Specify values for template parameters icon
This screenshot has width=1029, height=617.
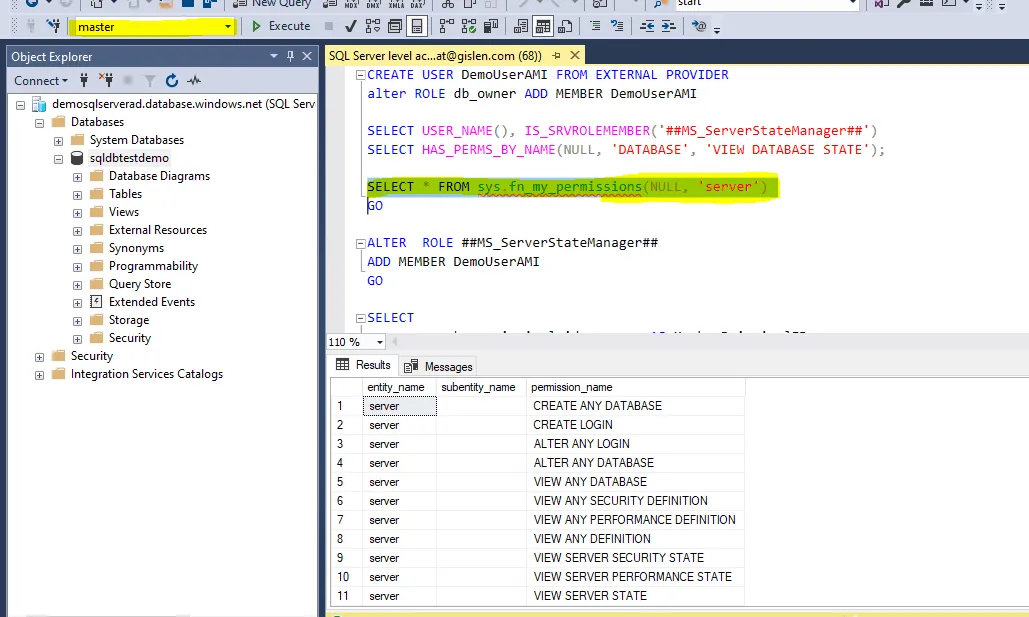coord(699,26)
